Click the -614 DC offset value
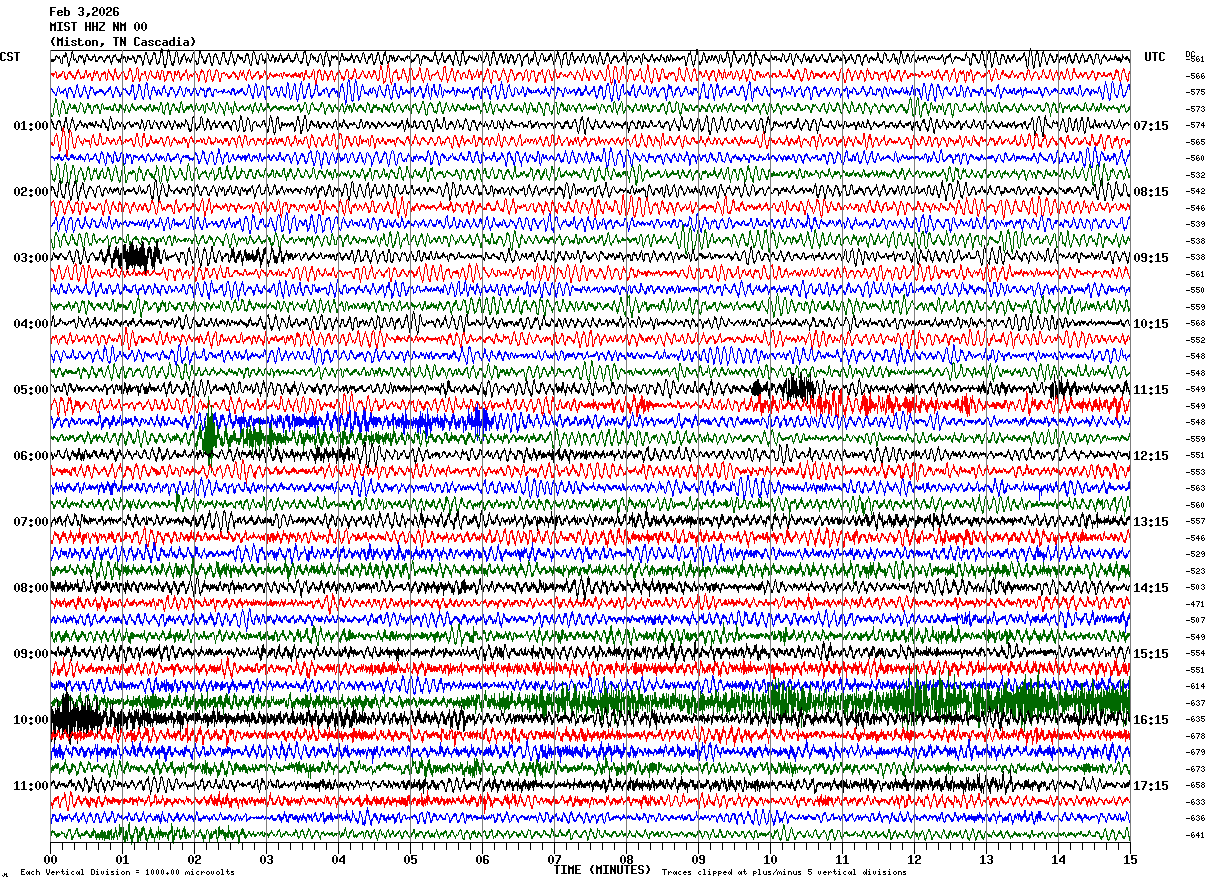Screen dimensions: 1210x886 1195,686
